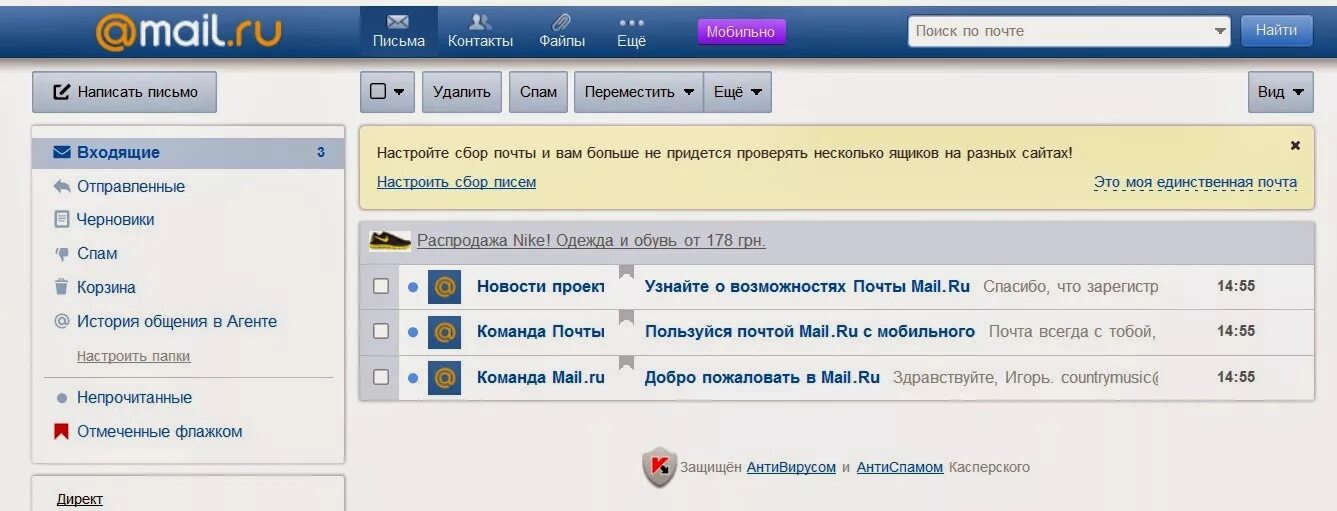Open the Файлы tab
This screenshot has width=1337, height=511.
coord(562,31)
